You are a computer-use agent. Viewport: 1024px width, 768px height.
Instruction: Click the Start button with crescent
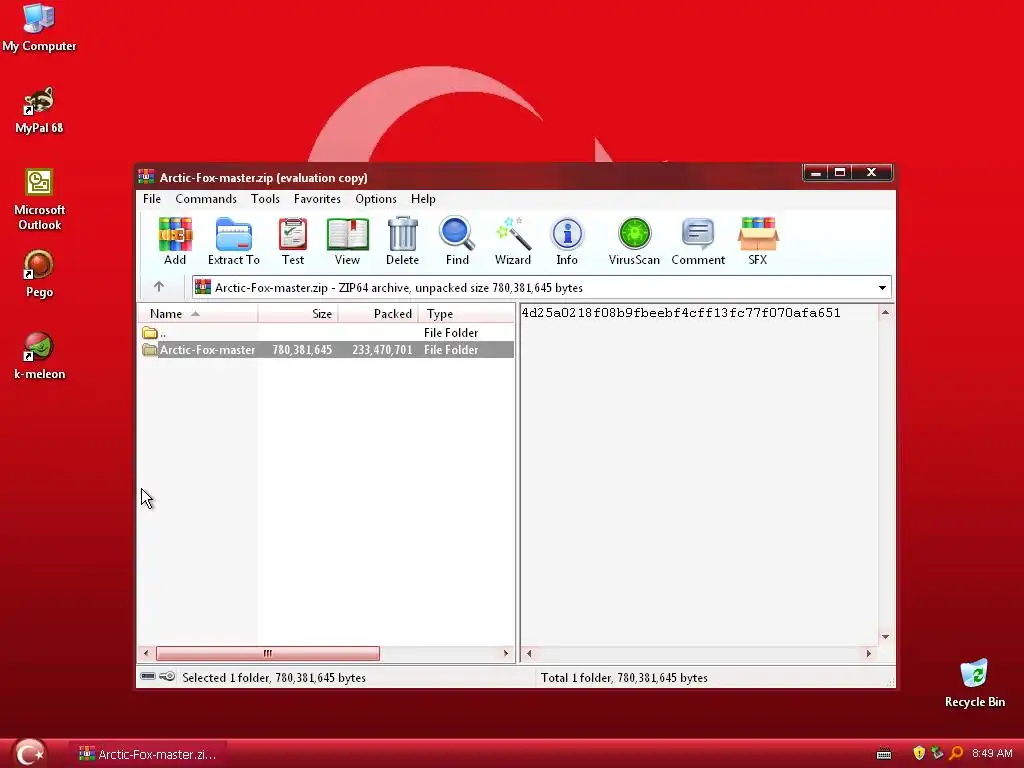pos(30,753)
